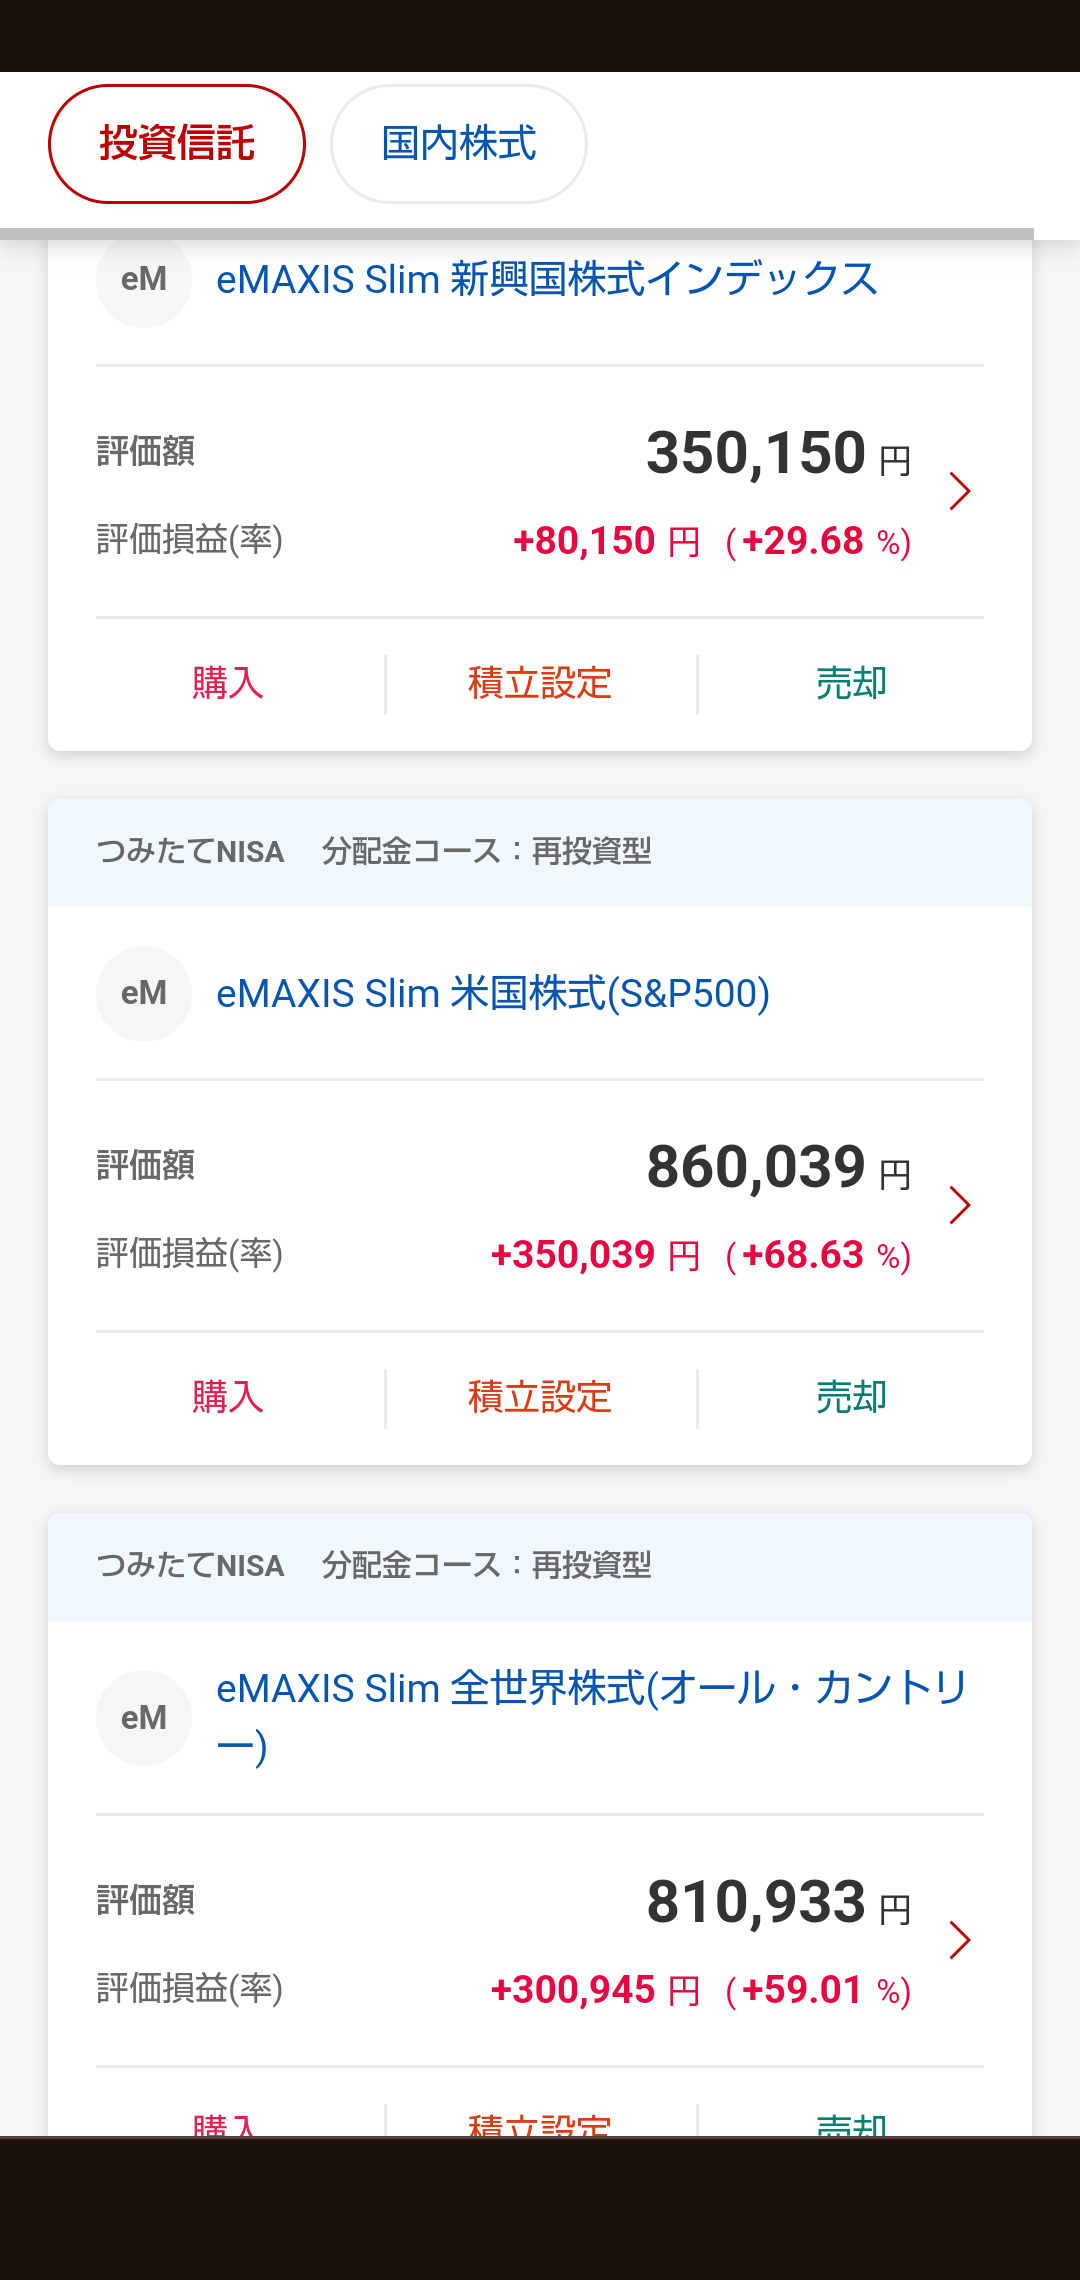Tap the eM icon for 米国株式(S&P500)
Viewport: 1080px width, 2280px height.
(144, 994)
